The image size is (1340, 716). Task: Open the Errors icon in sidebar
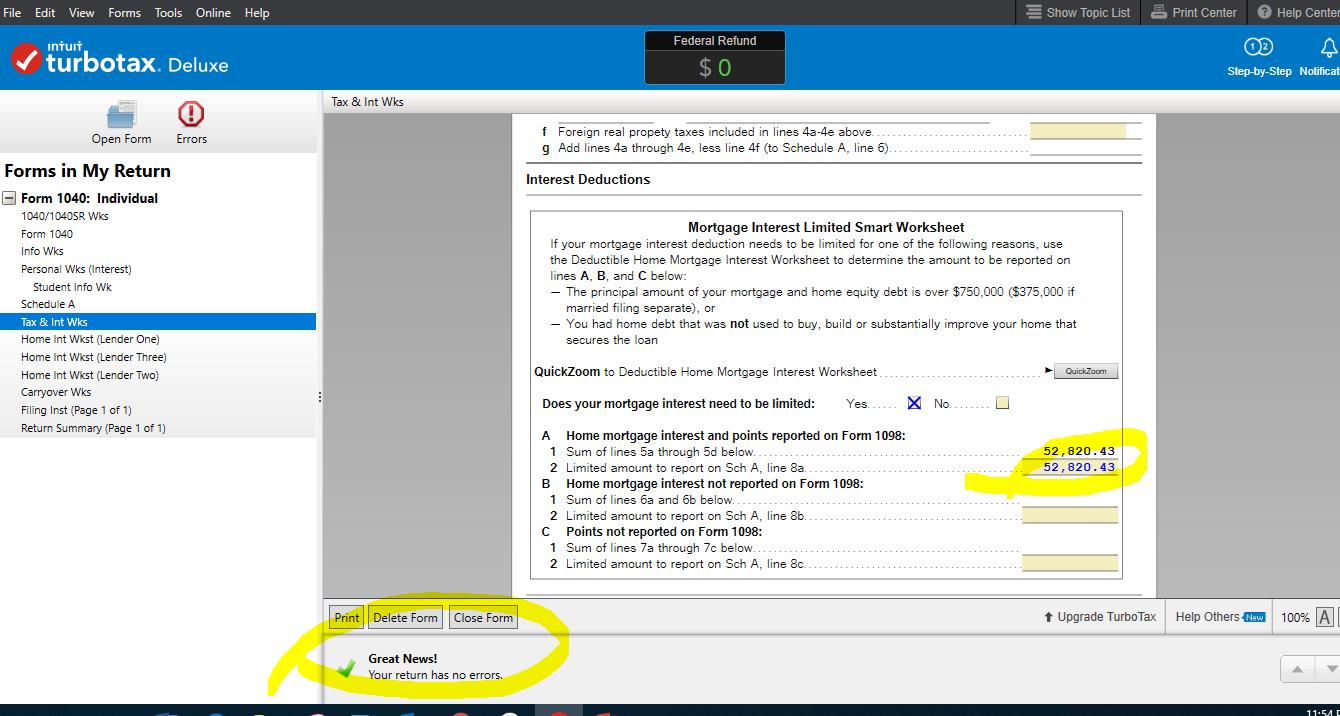point(191,114)
